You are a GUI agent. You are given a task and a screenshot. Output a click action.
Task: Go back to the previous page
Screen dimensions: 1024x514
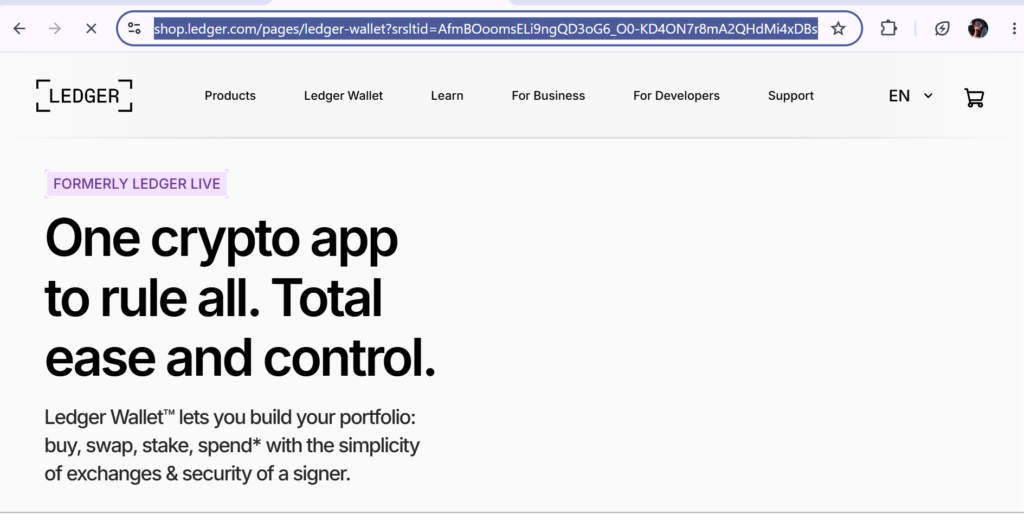(20, 29)
